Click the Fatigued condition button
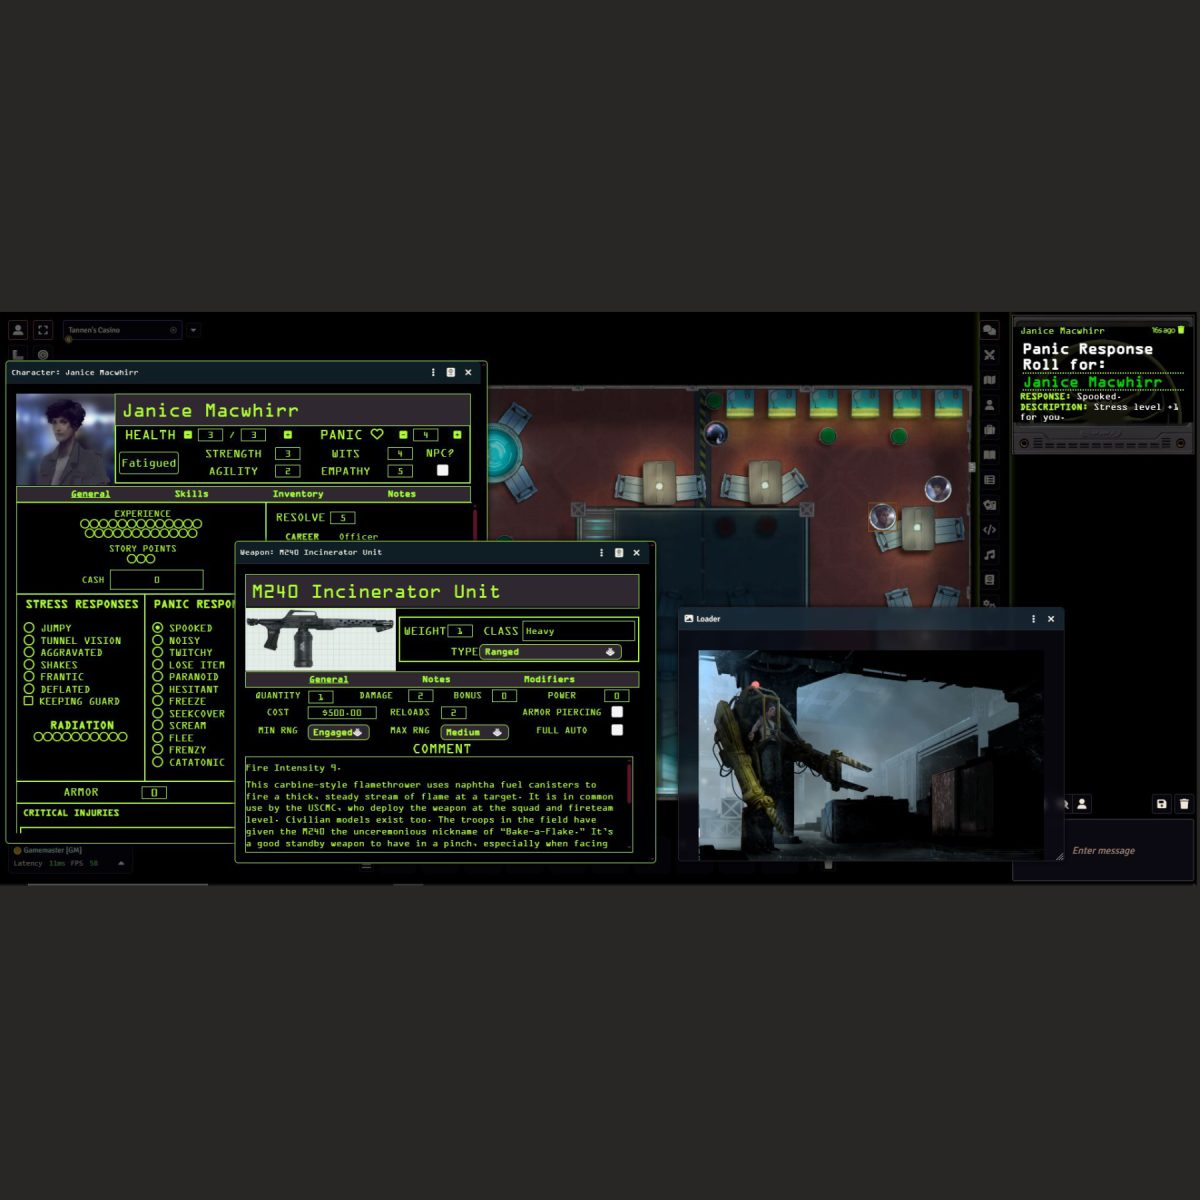Image resolution: width=1200 pixels, height=1200 pixels. coord(149,463)
